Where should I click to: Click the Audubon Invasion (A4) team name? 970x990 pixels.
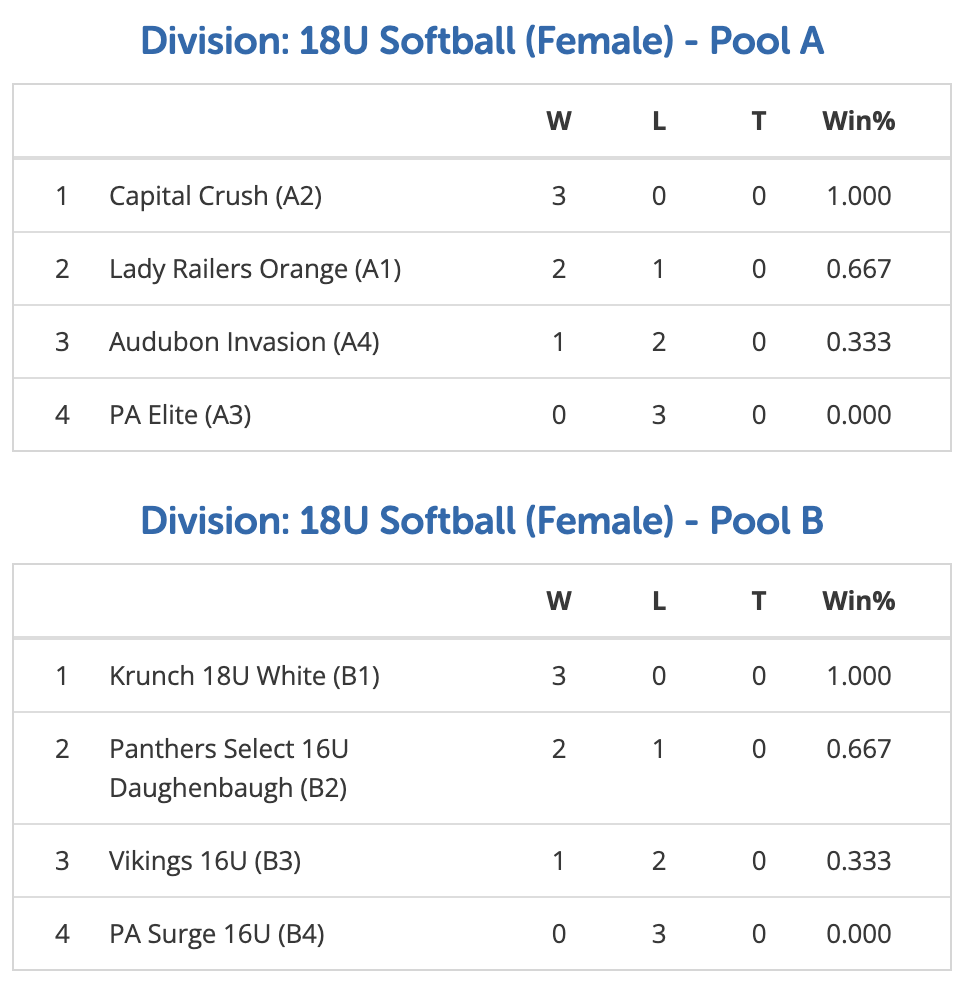point(244,342)
